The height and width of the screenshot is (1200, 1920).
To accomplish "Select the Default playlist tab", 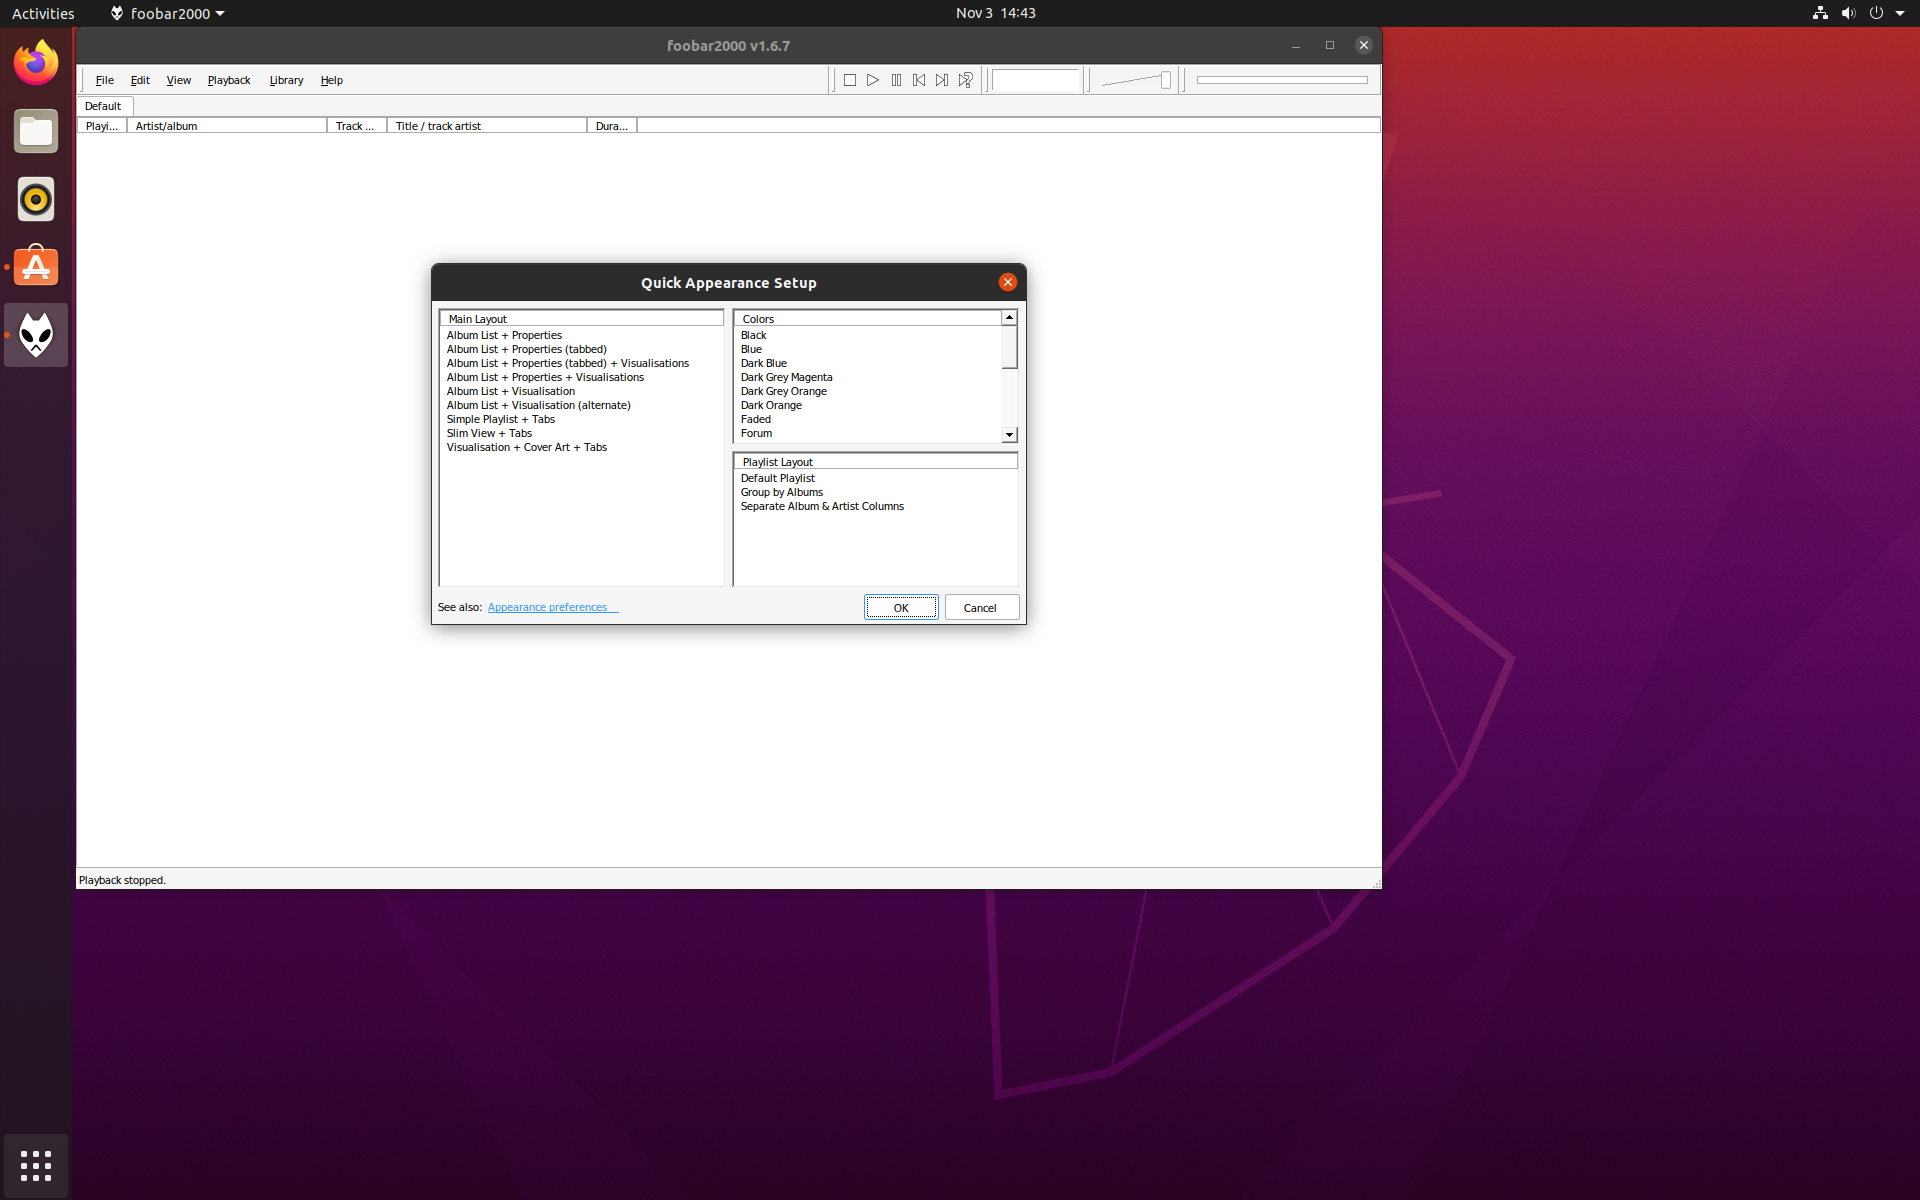I will click(x=103, y=106).
